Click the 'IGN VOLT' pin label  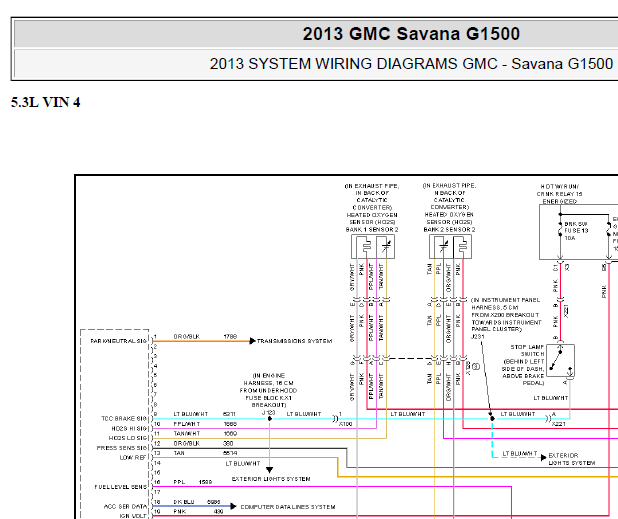(x=133, y=516)
